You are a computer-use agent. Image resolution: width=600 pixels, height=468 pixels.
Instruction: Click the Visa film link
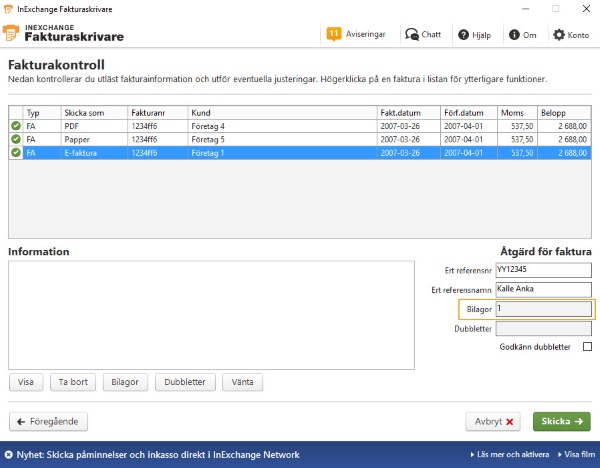tap(577, 455)
